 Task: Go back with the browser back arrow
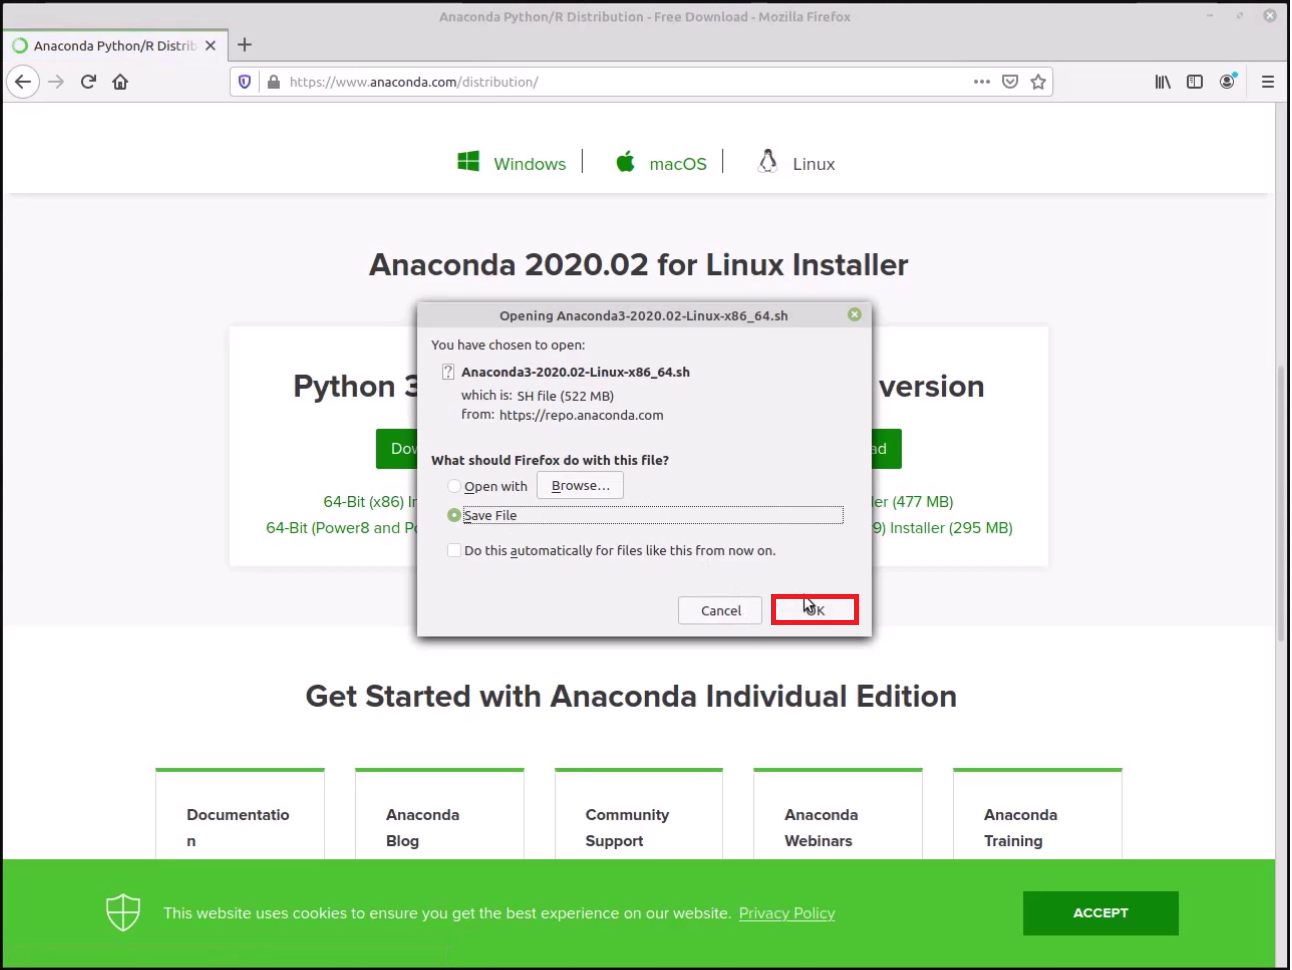[x=23, y=82]
